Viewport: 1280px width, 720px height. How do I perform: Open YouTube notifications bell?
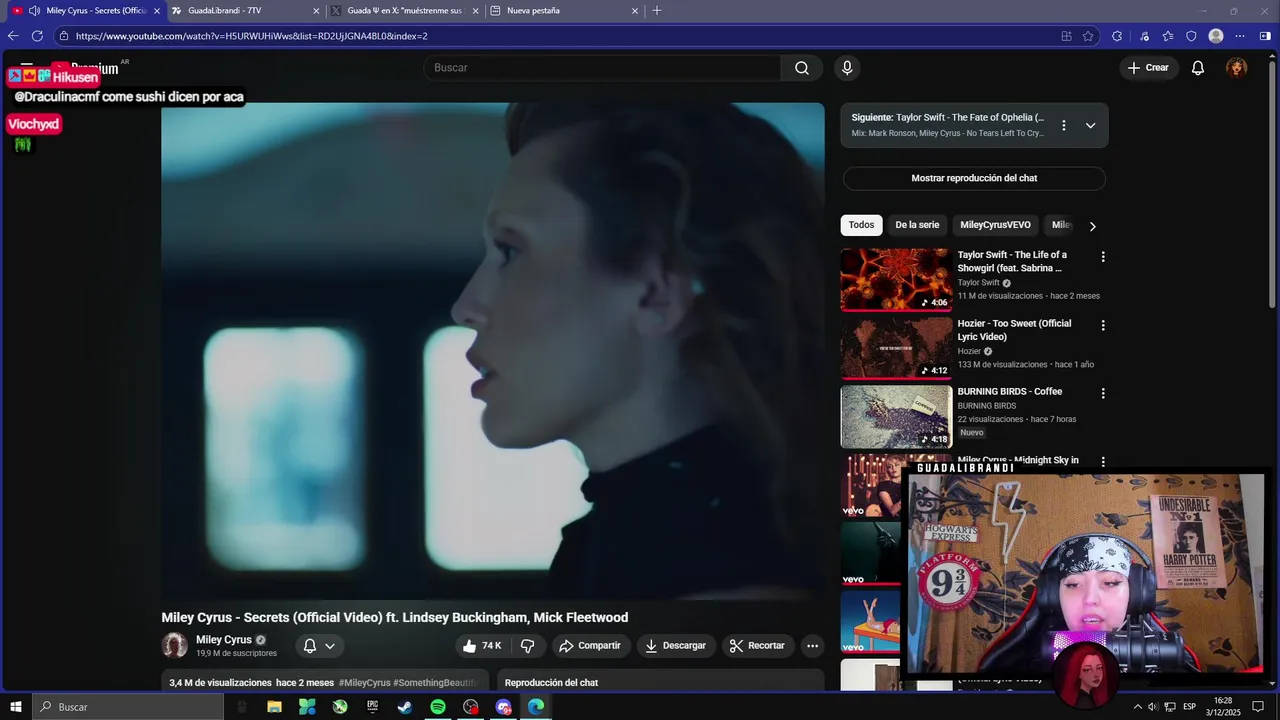coord(1198,68)
